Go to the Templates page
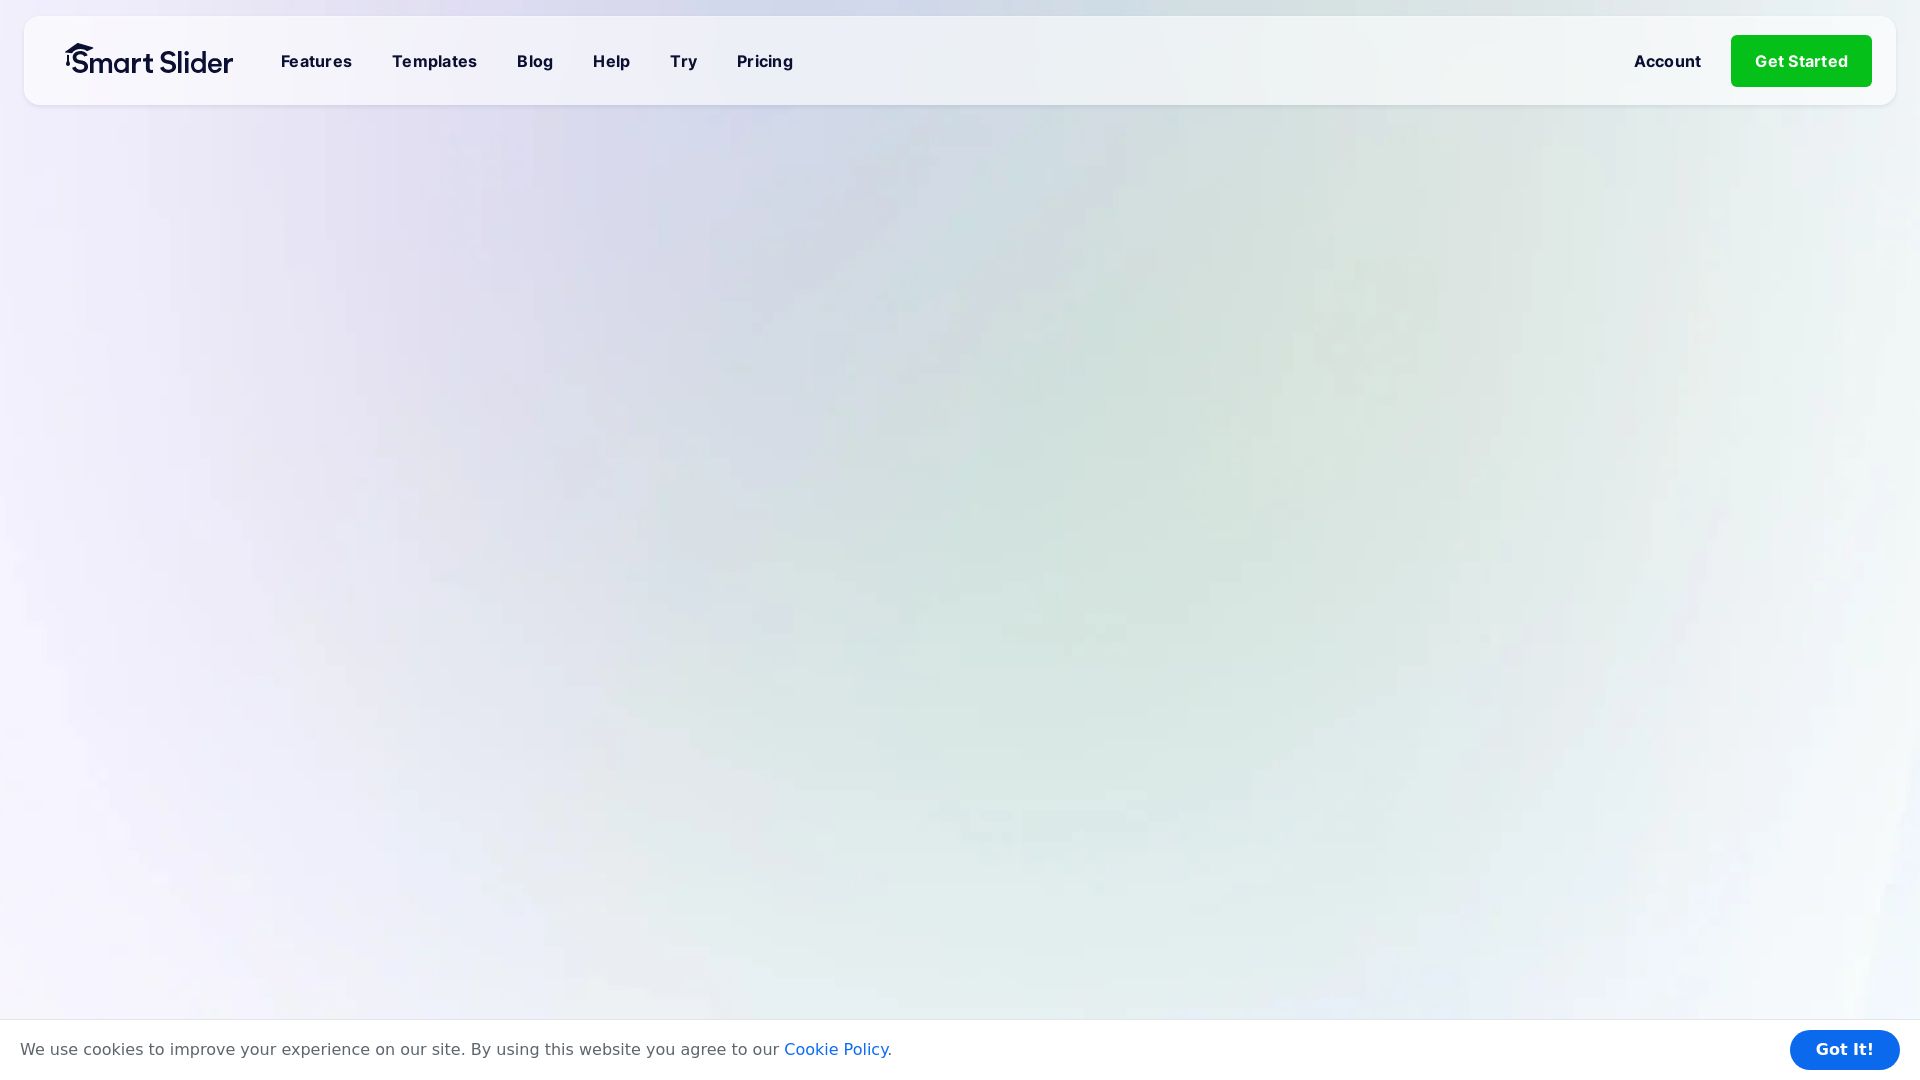The image size is (1920, 1080). click(434, 61)
